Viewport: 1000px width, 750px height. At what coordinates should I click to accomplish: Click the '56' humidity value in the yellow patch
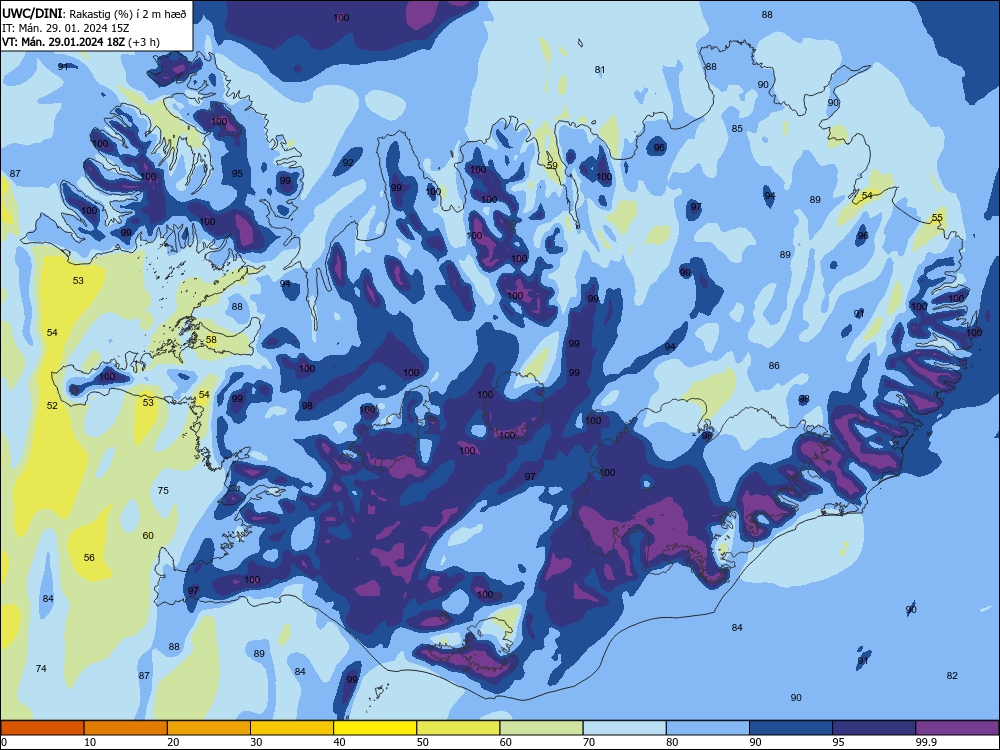tap(89, 557)
